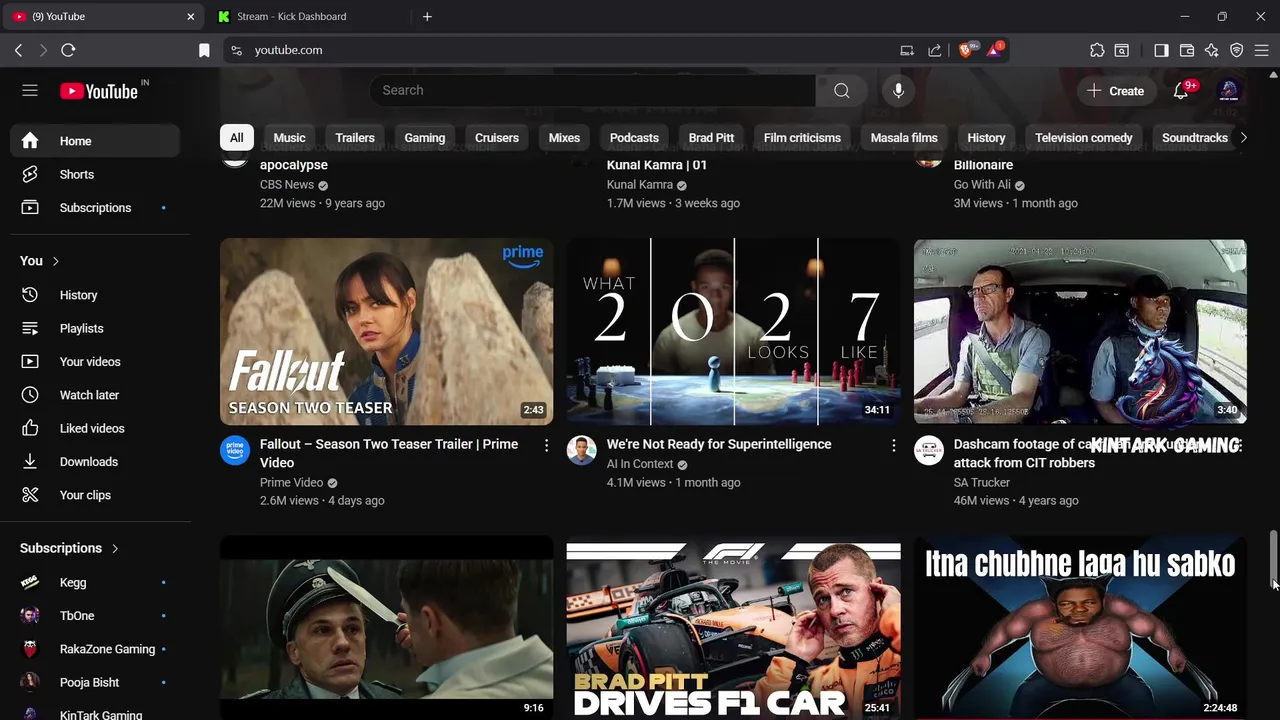Click the search magnifier button
1280x720 pixels.
coord(842,90)
